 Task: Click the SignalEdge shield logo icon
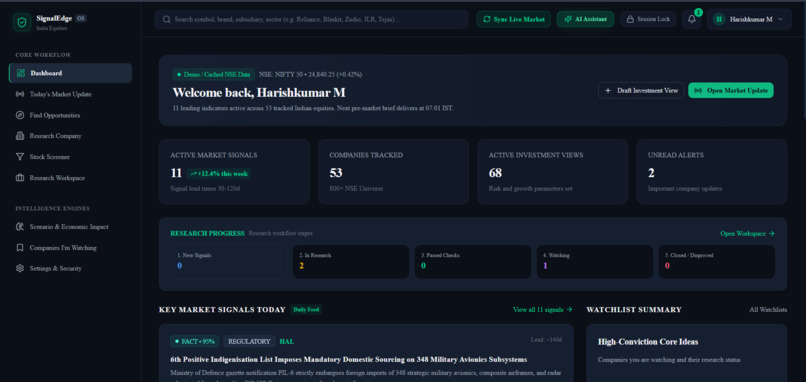(x=22, y=23)
